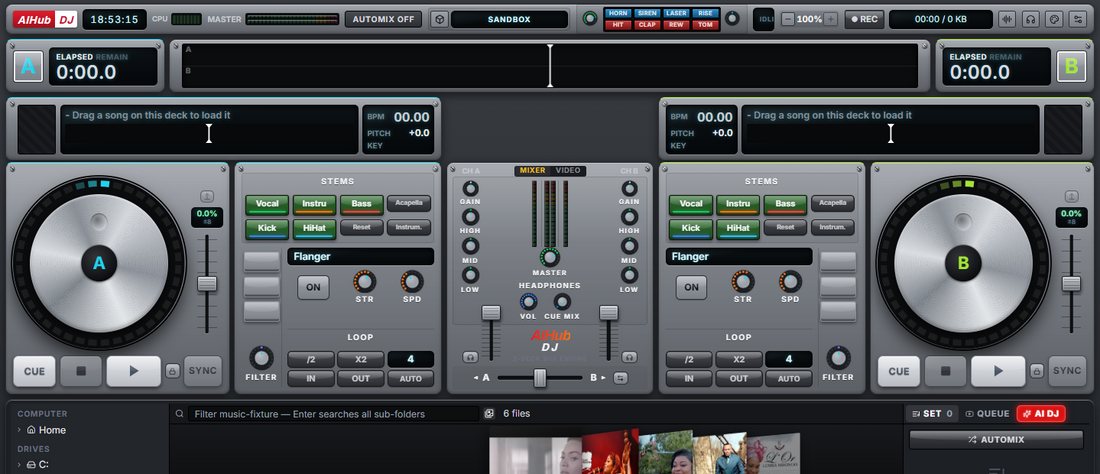
Task: Trigger the LASER sample pad
Action: (676, 13)
